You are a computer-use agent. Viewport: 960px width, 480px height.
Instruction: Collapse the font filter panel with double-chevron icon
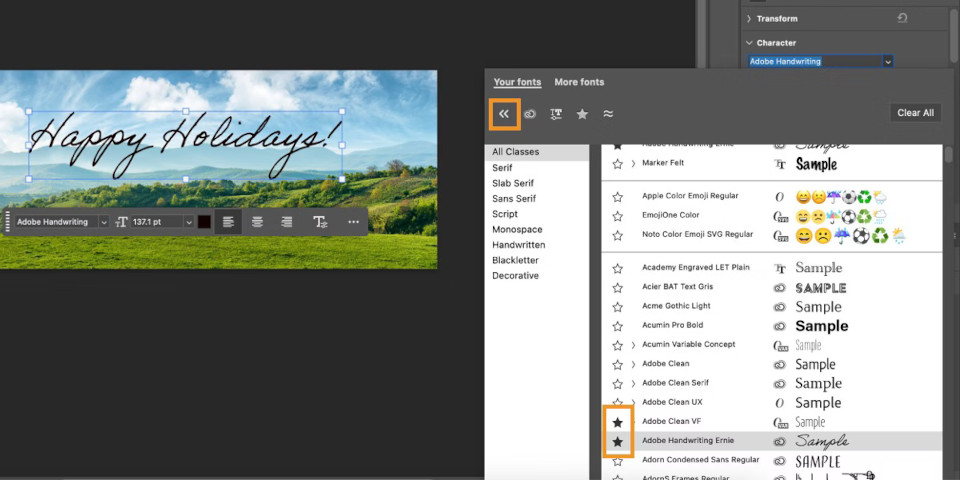pyautogui.click(x=504, y=114)
